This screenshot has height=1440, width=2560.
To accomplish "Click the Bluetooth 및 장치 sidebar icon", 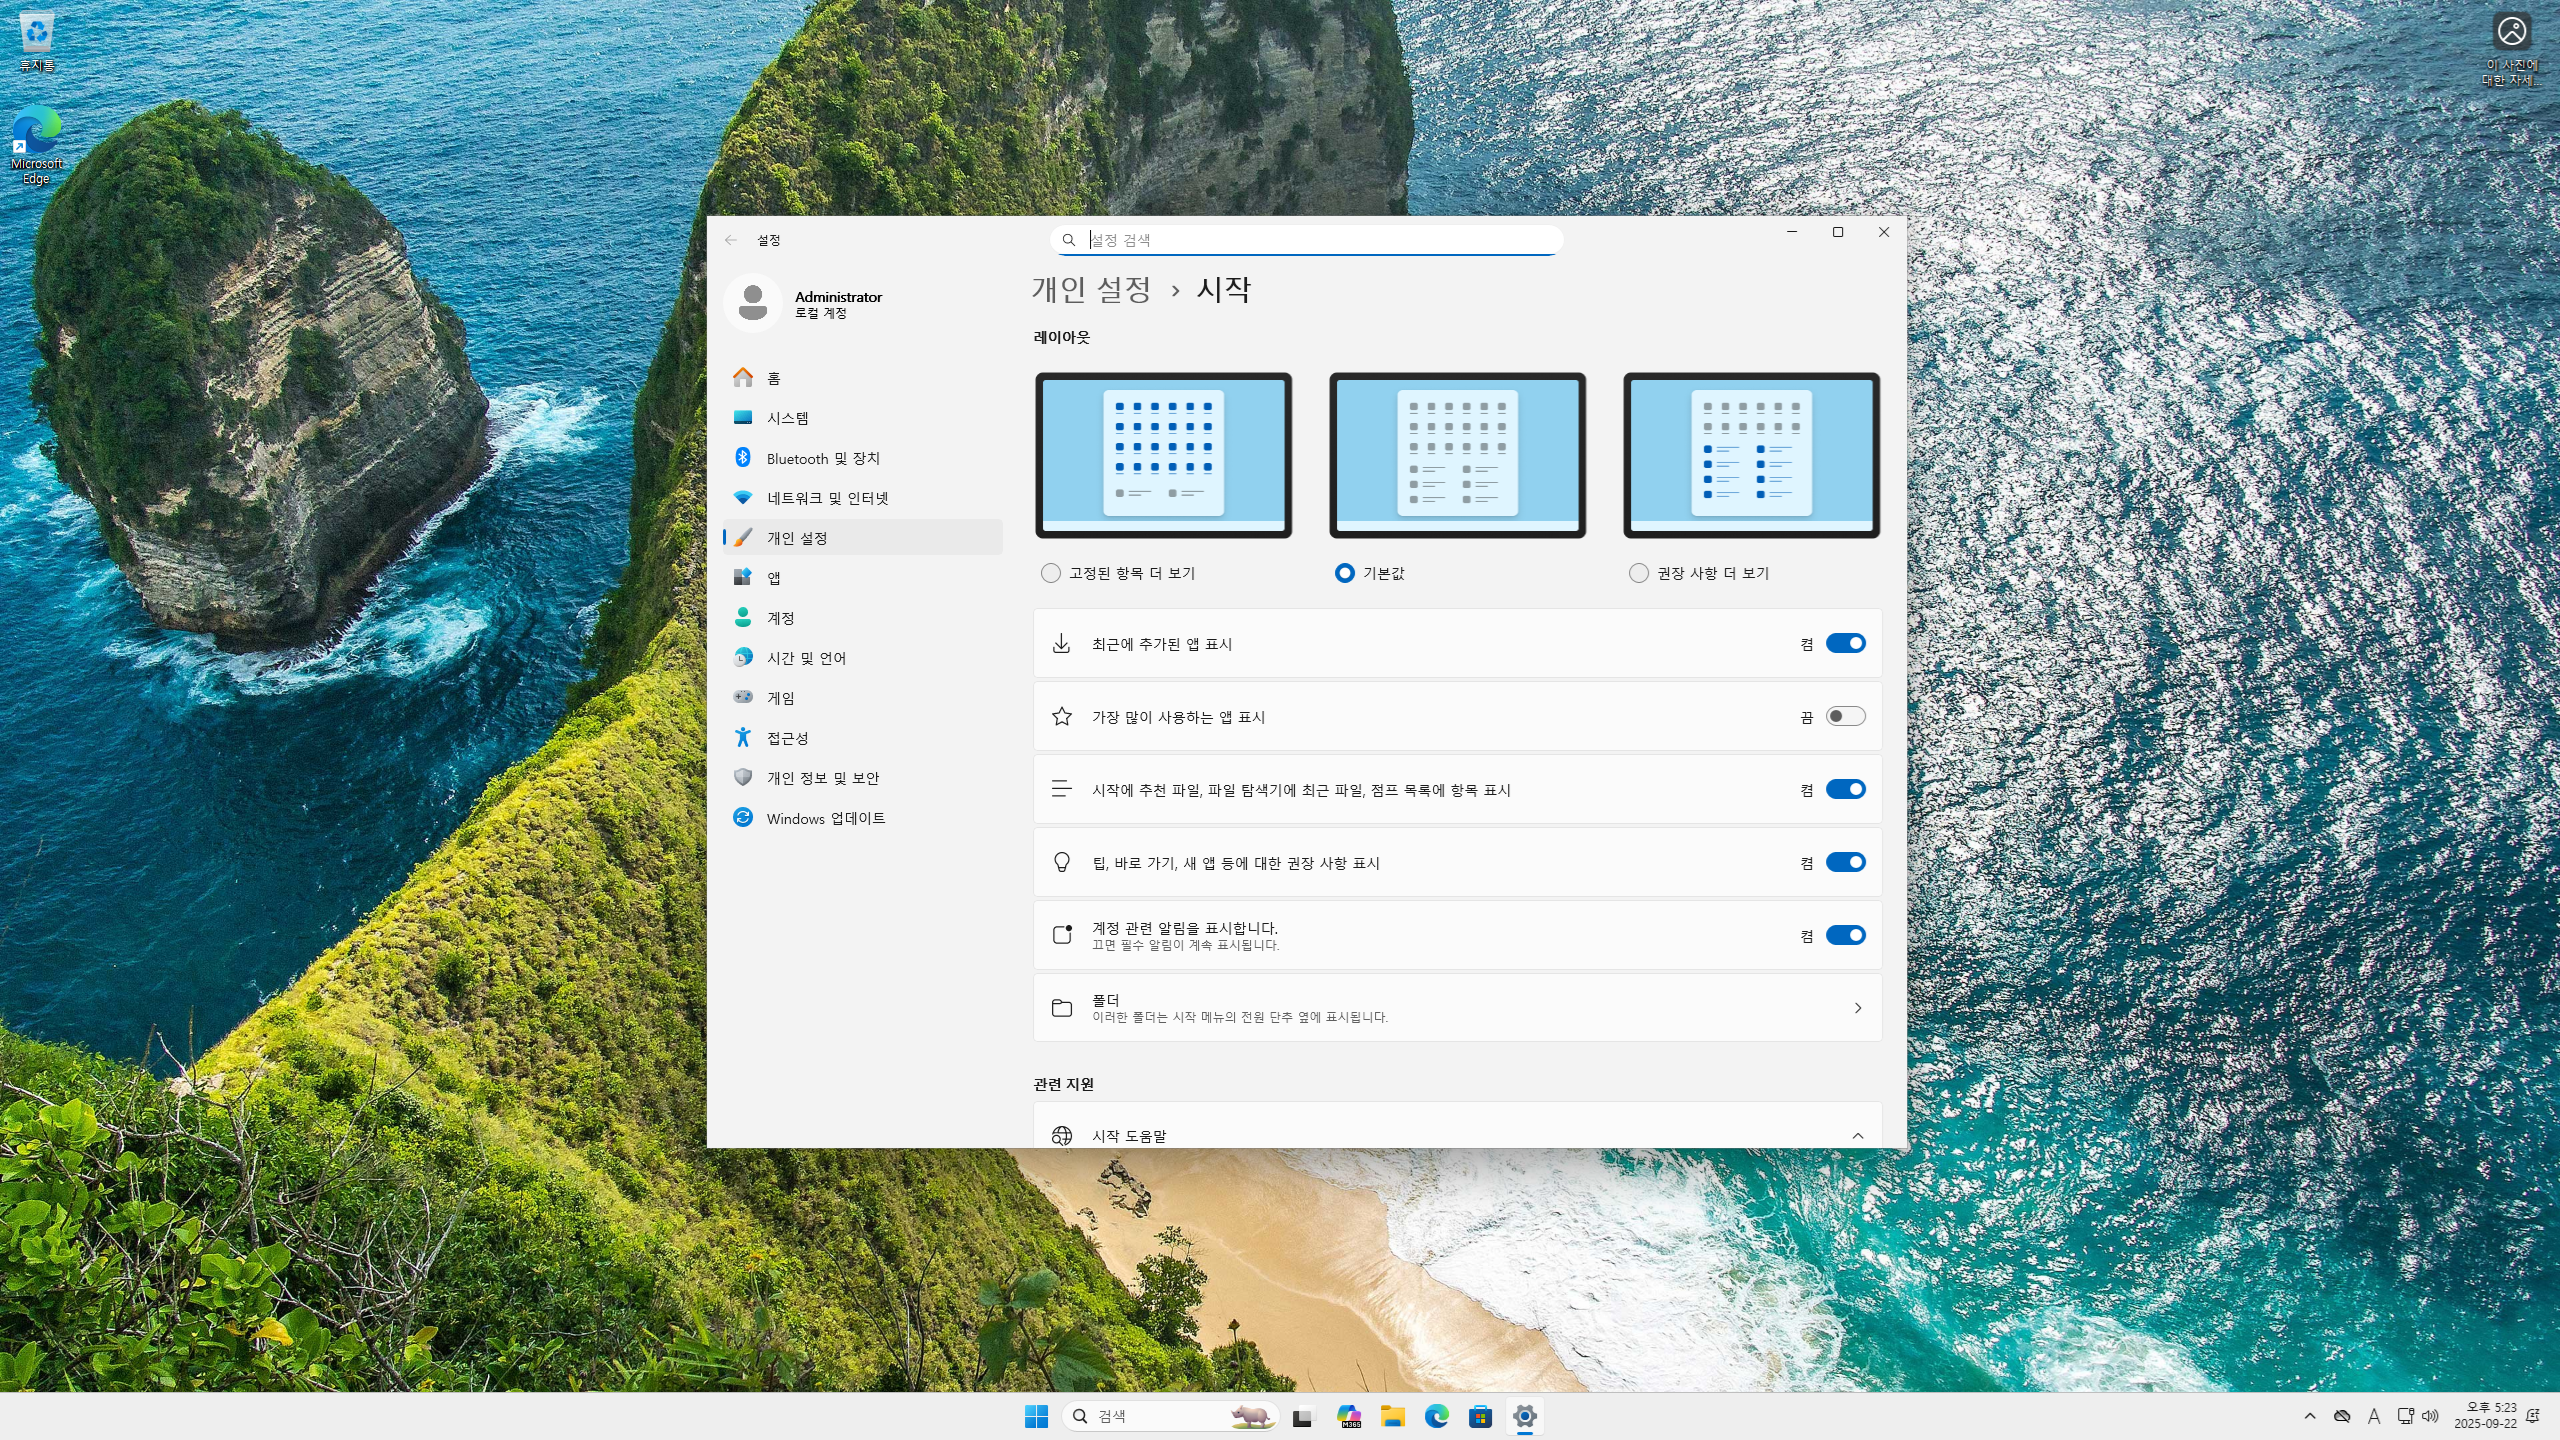I will click(x=743, y=458).
